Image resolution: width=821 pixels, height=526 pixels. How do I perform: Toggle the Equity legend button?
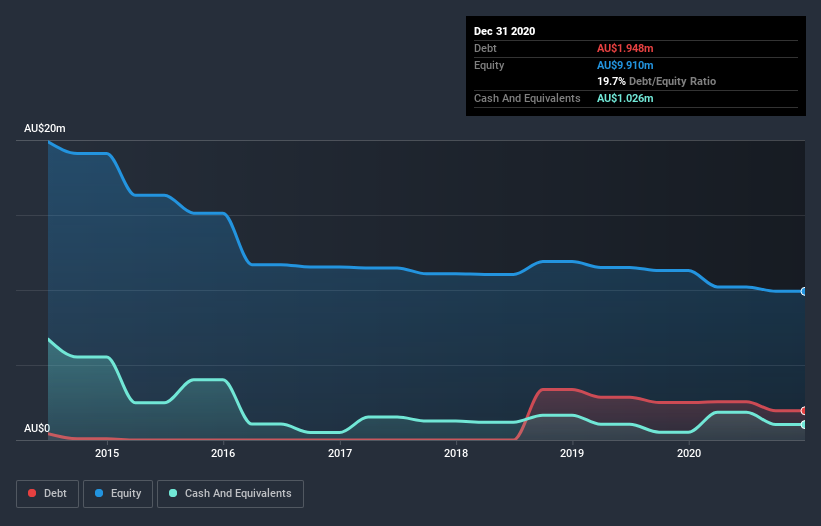pyautogui.click(x=118, y=494)
